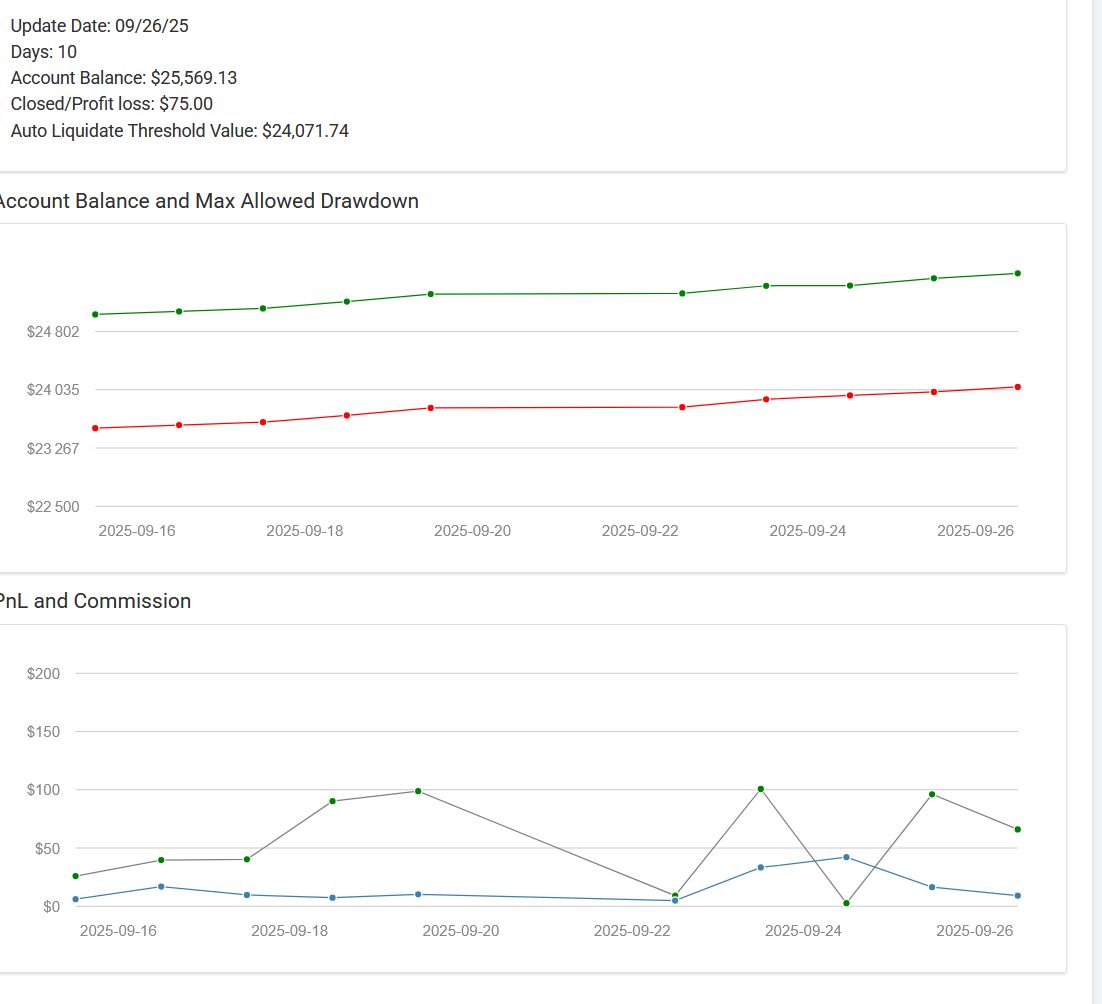Click the green PnL point near $0
The height and width of the screenshot is (1004, 1102).
pyautogui.click(x=846, y=903)
